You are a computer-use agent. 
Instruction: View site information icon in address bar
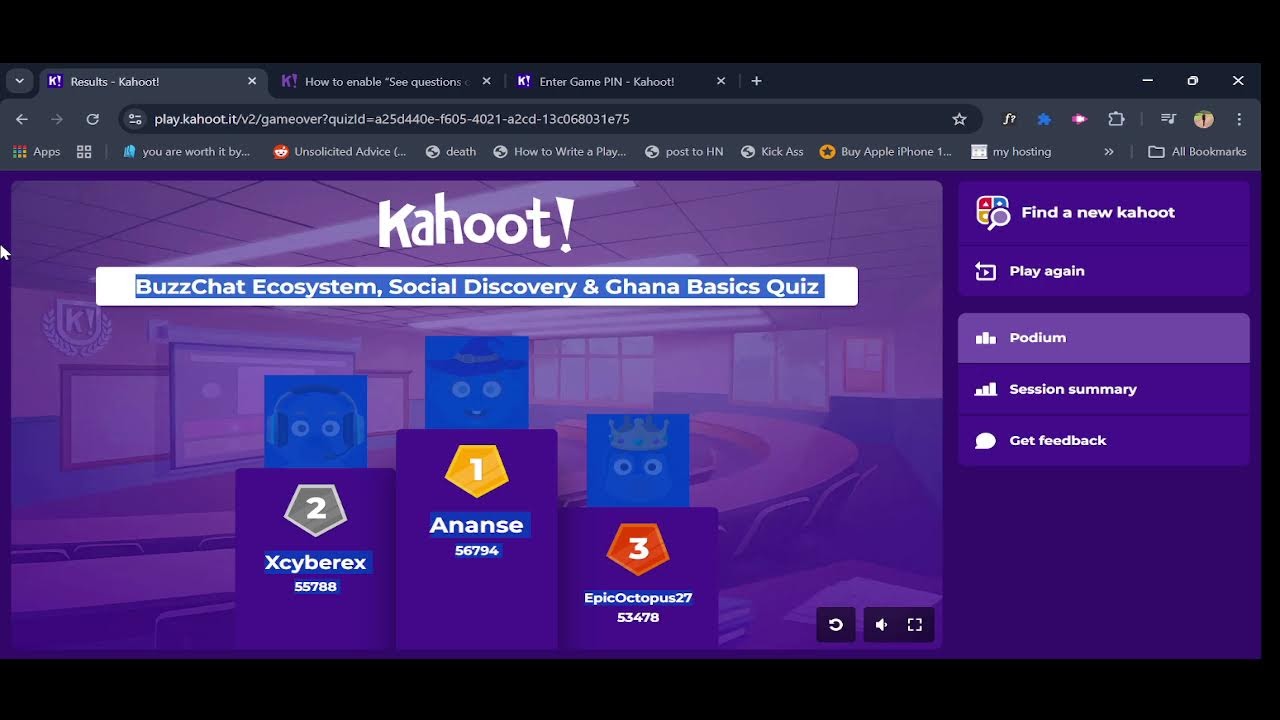[136, 119]
